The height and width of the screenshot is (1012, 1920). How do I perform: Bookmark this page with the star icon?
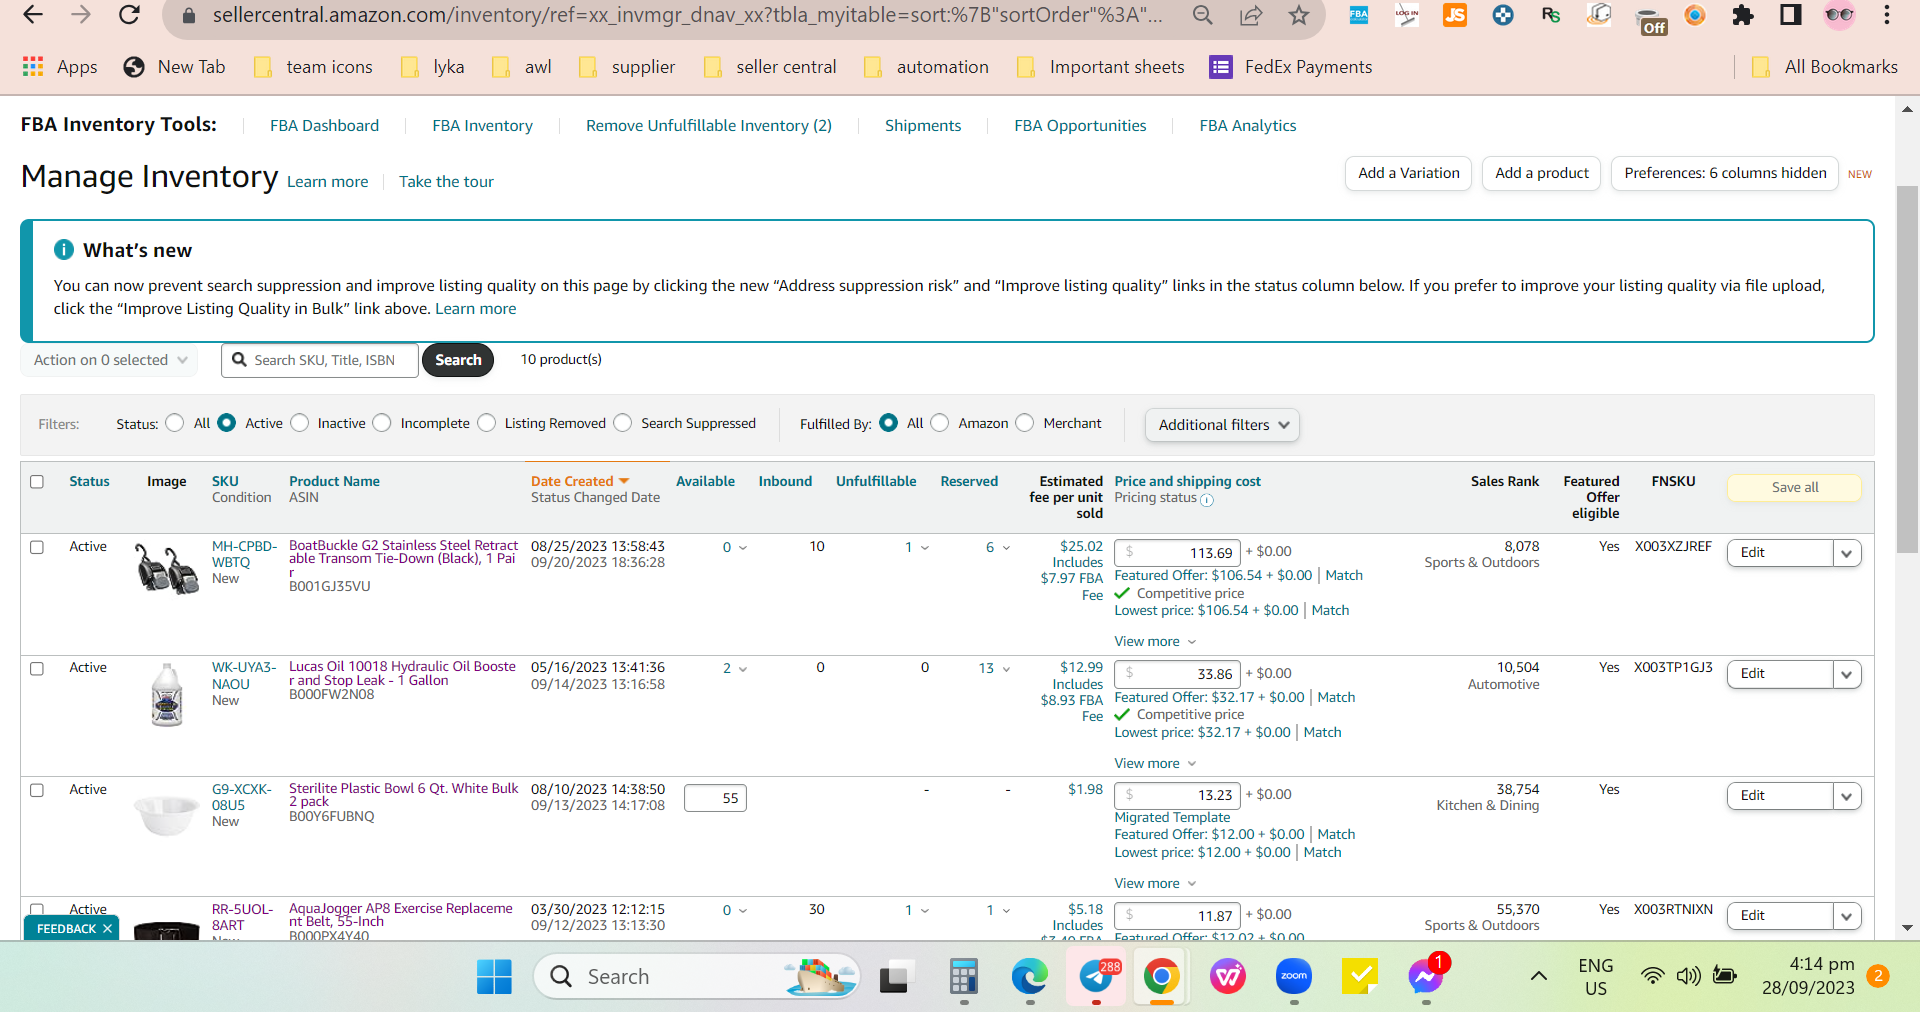click(1299, 15)
